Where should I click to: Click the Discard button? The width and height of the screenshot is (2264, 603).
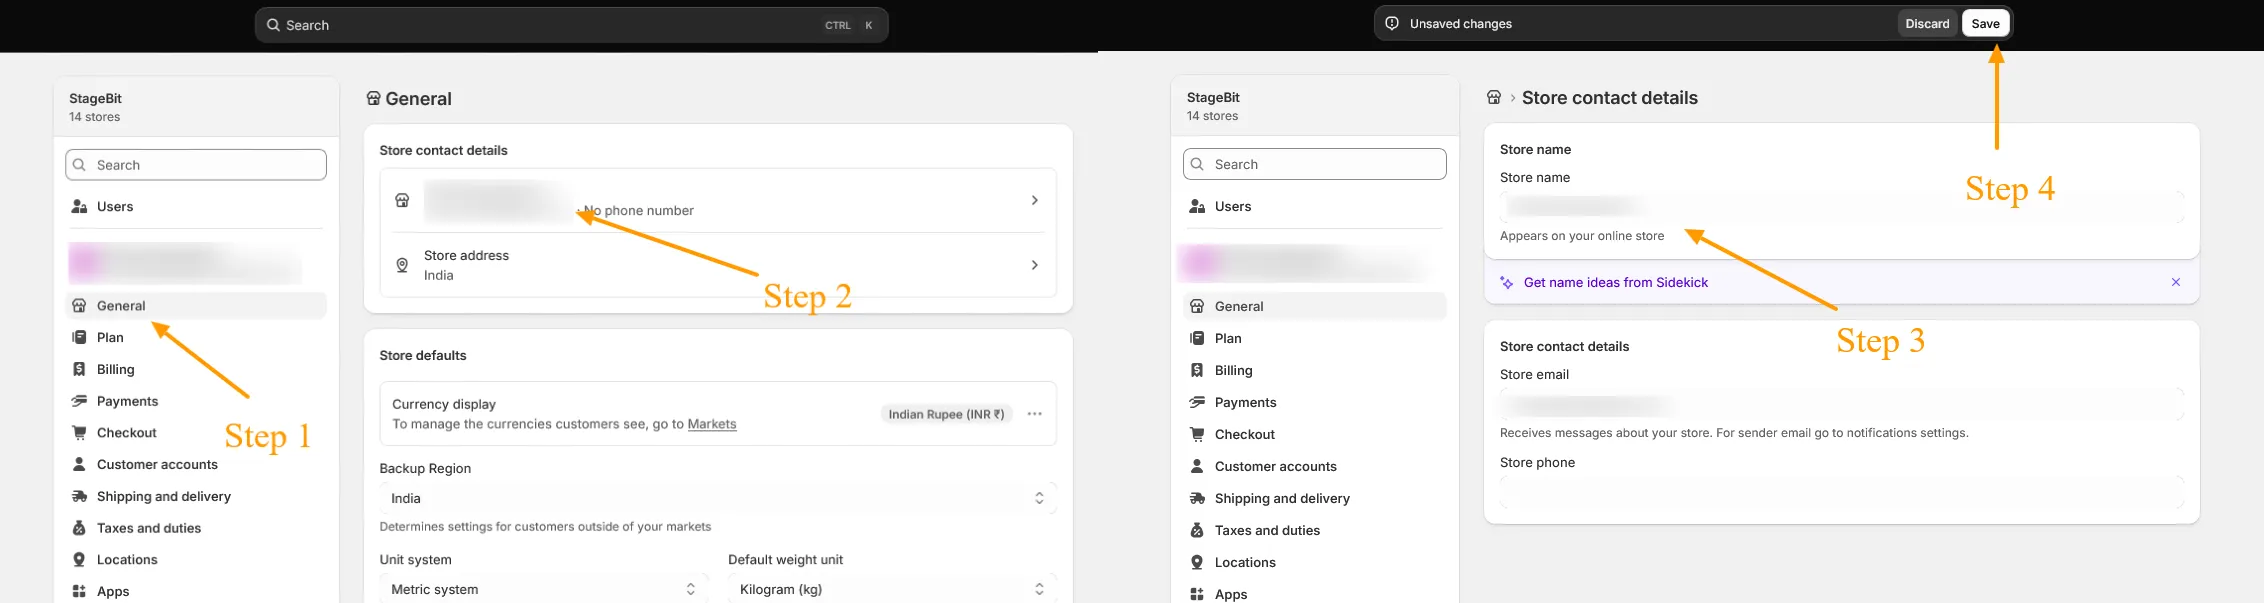[x=1927, y=23]
